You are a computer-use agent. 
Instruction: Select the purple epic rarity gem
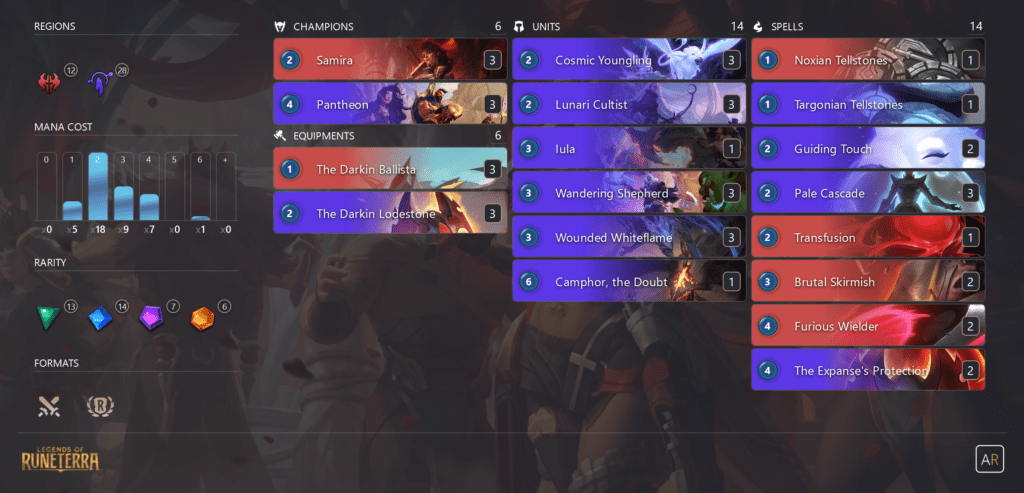[x=151, y=318]
